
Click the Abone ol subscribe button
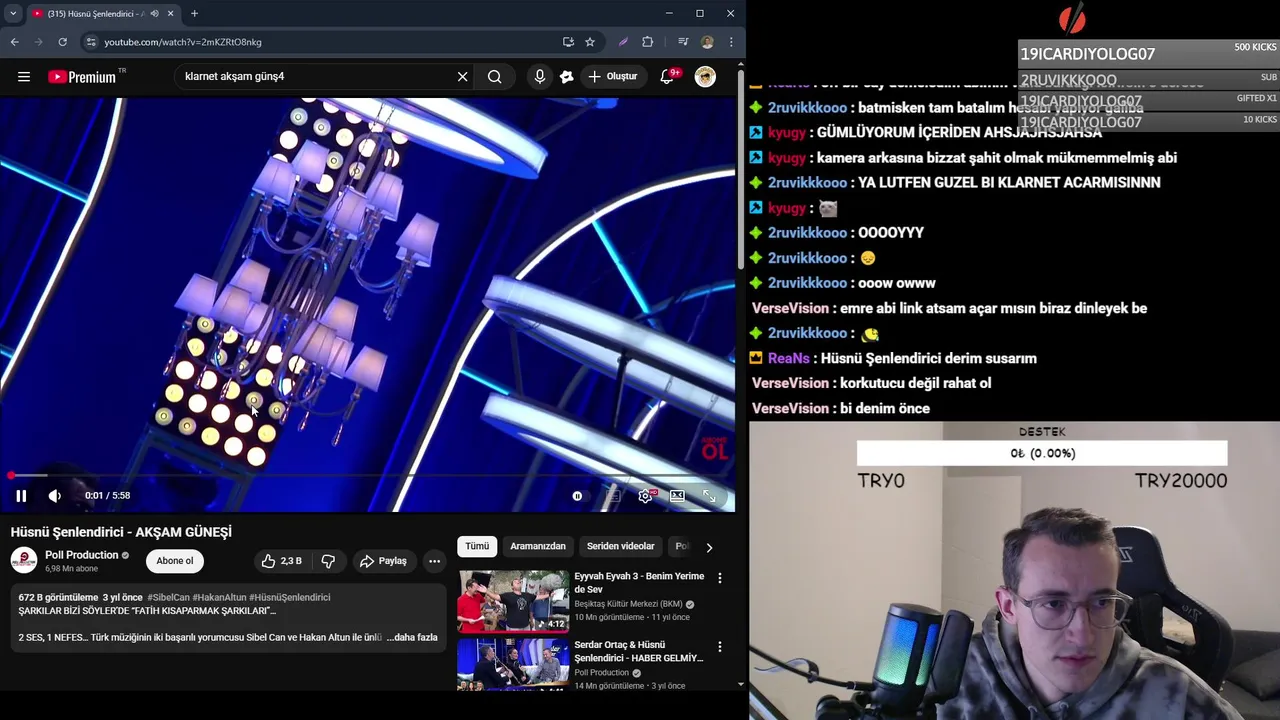tap(175, 561)
